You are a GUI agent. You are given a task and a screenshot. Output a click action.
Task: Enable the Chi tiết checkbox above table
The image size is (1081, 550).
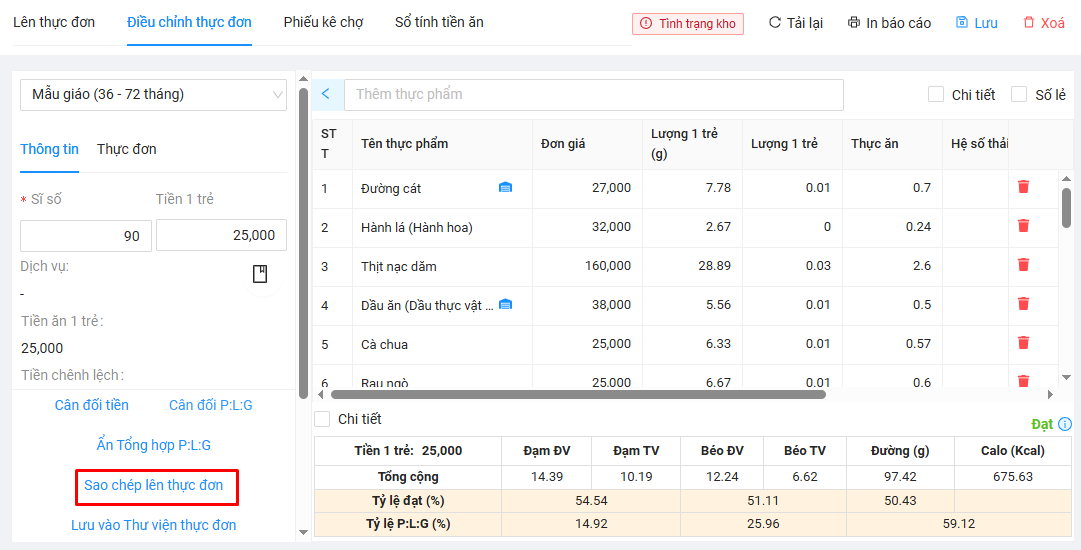click(936, 94)
